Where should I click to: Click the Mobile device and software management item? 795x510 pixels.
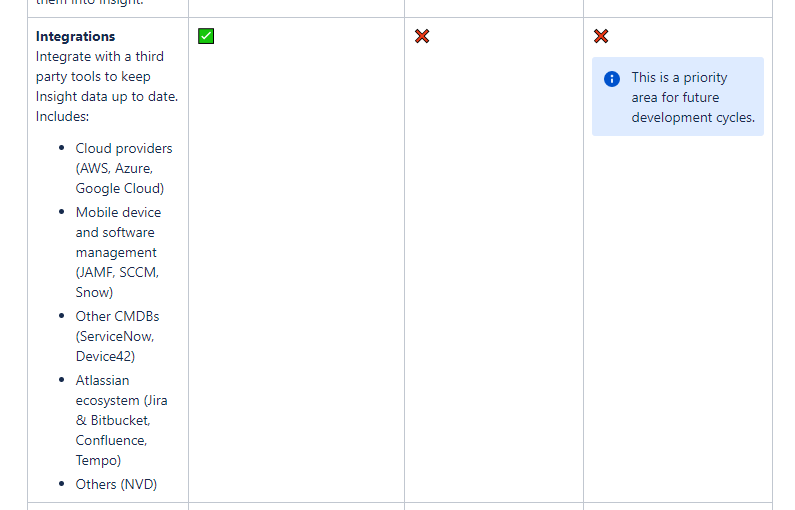[118, 252]
